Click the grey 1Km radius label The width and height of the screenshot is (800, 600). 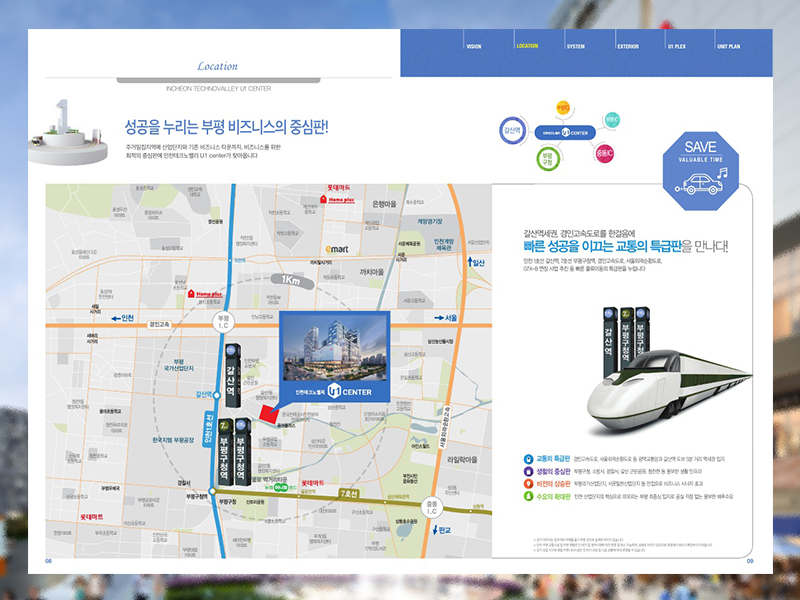coord(292,281)
